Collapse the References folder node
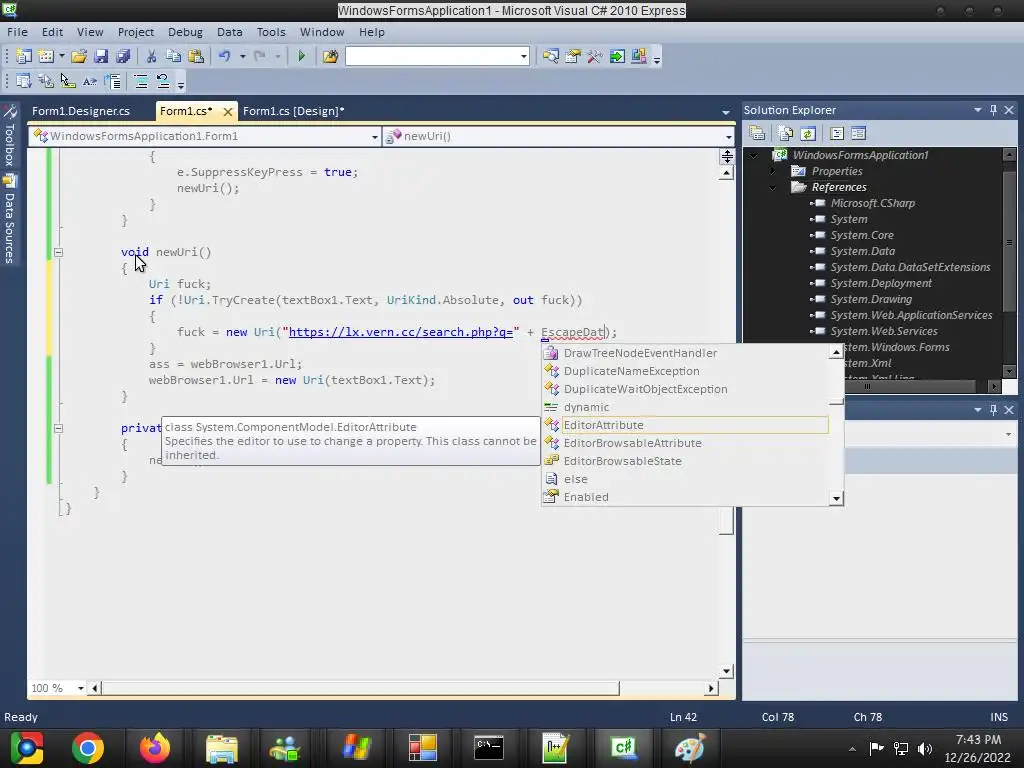 [x=773, y=187]
